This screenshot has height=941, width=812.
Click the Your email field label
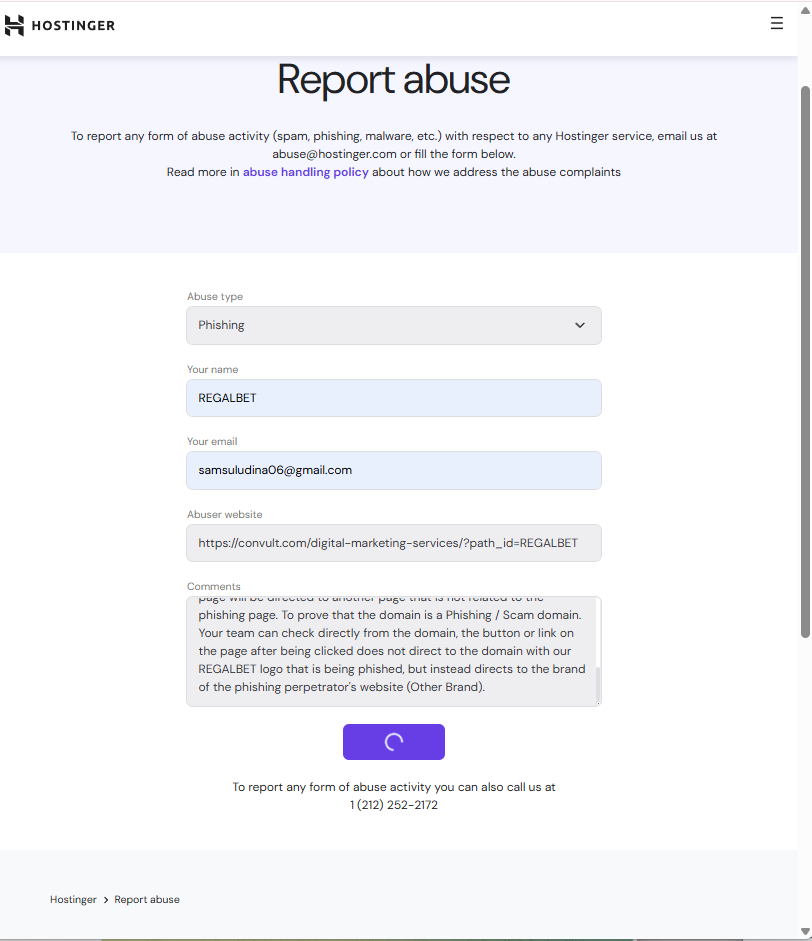pos(212,442)
